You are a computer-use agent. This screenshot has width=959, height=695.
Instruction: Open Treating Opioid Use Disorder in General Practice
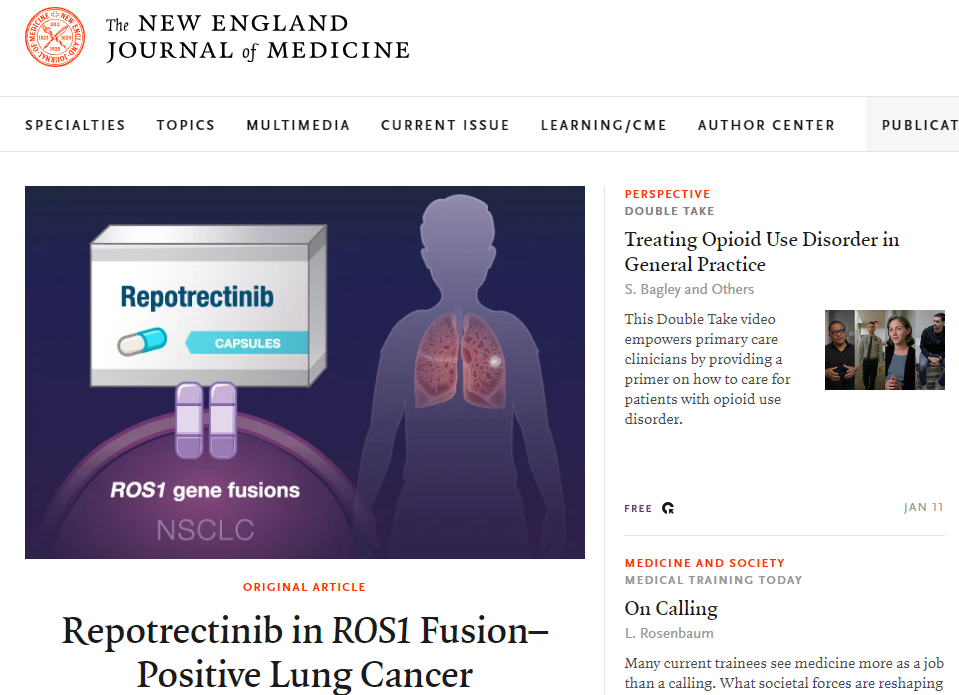point(761,251)
